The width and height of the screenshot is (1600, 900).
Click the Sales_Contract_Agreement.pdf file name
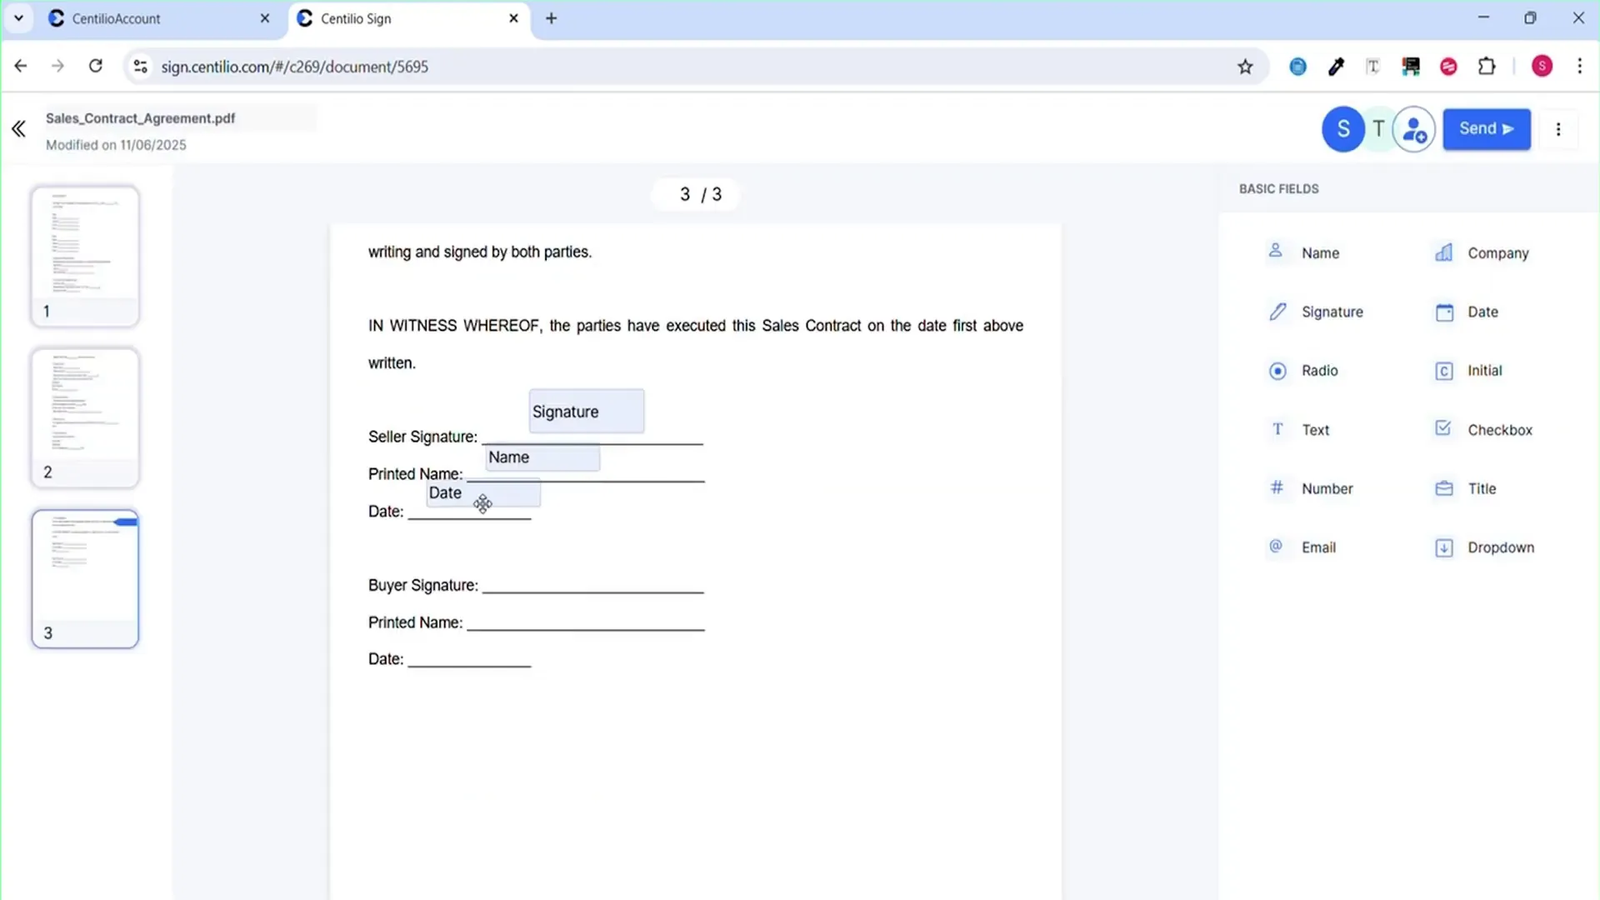pos(140,118)
